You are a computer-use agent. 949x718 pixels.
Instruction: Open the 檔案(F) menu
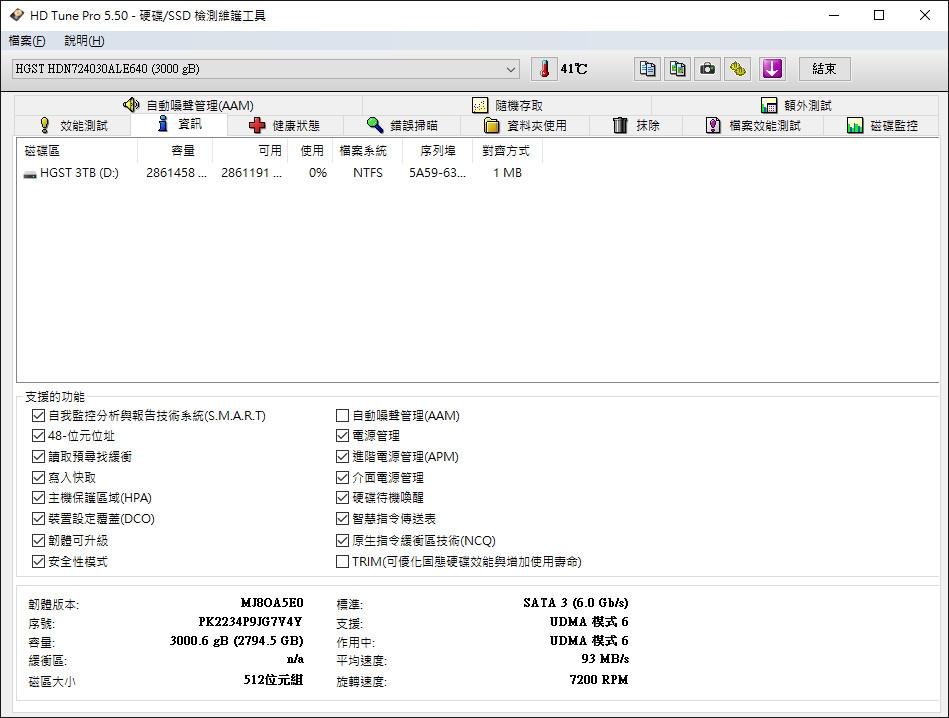(x=27, y=41)
